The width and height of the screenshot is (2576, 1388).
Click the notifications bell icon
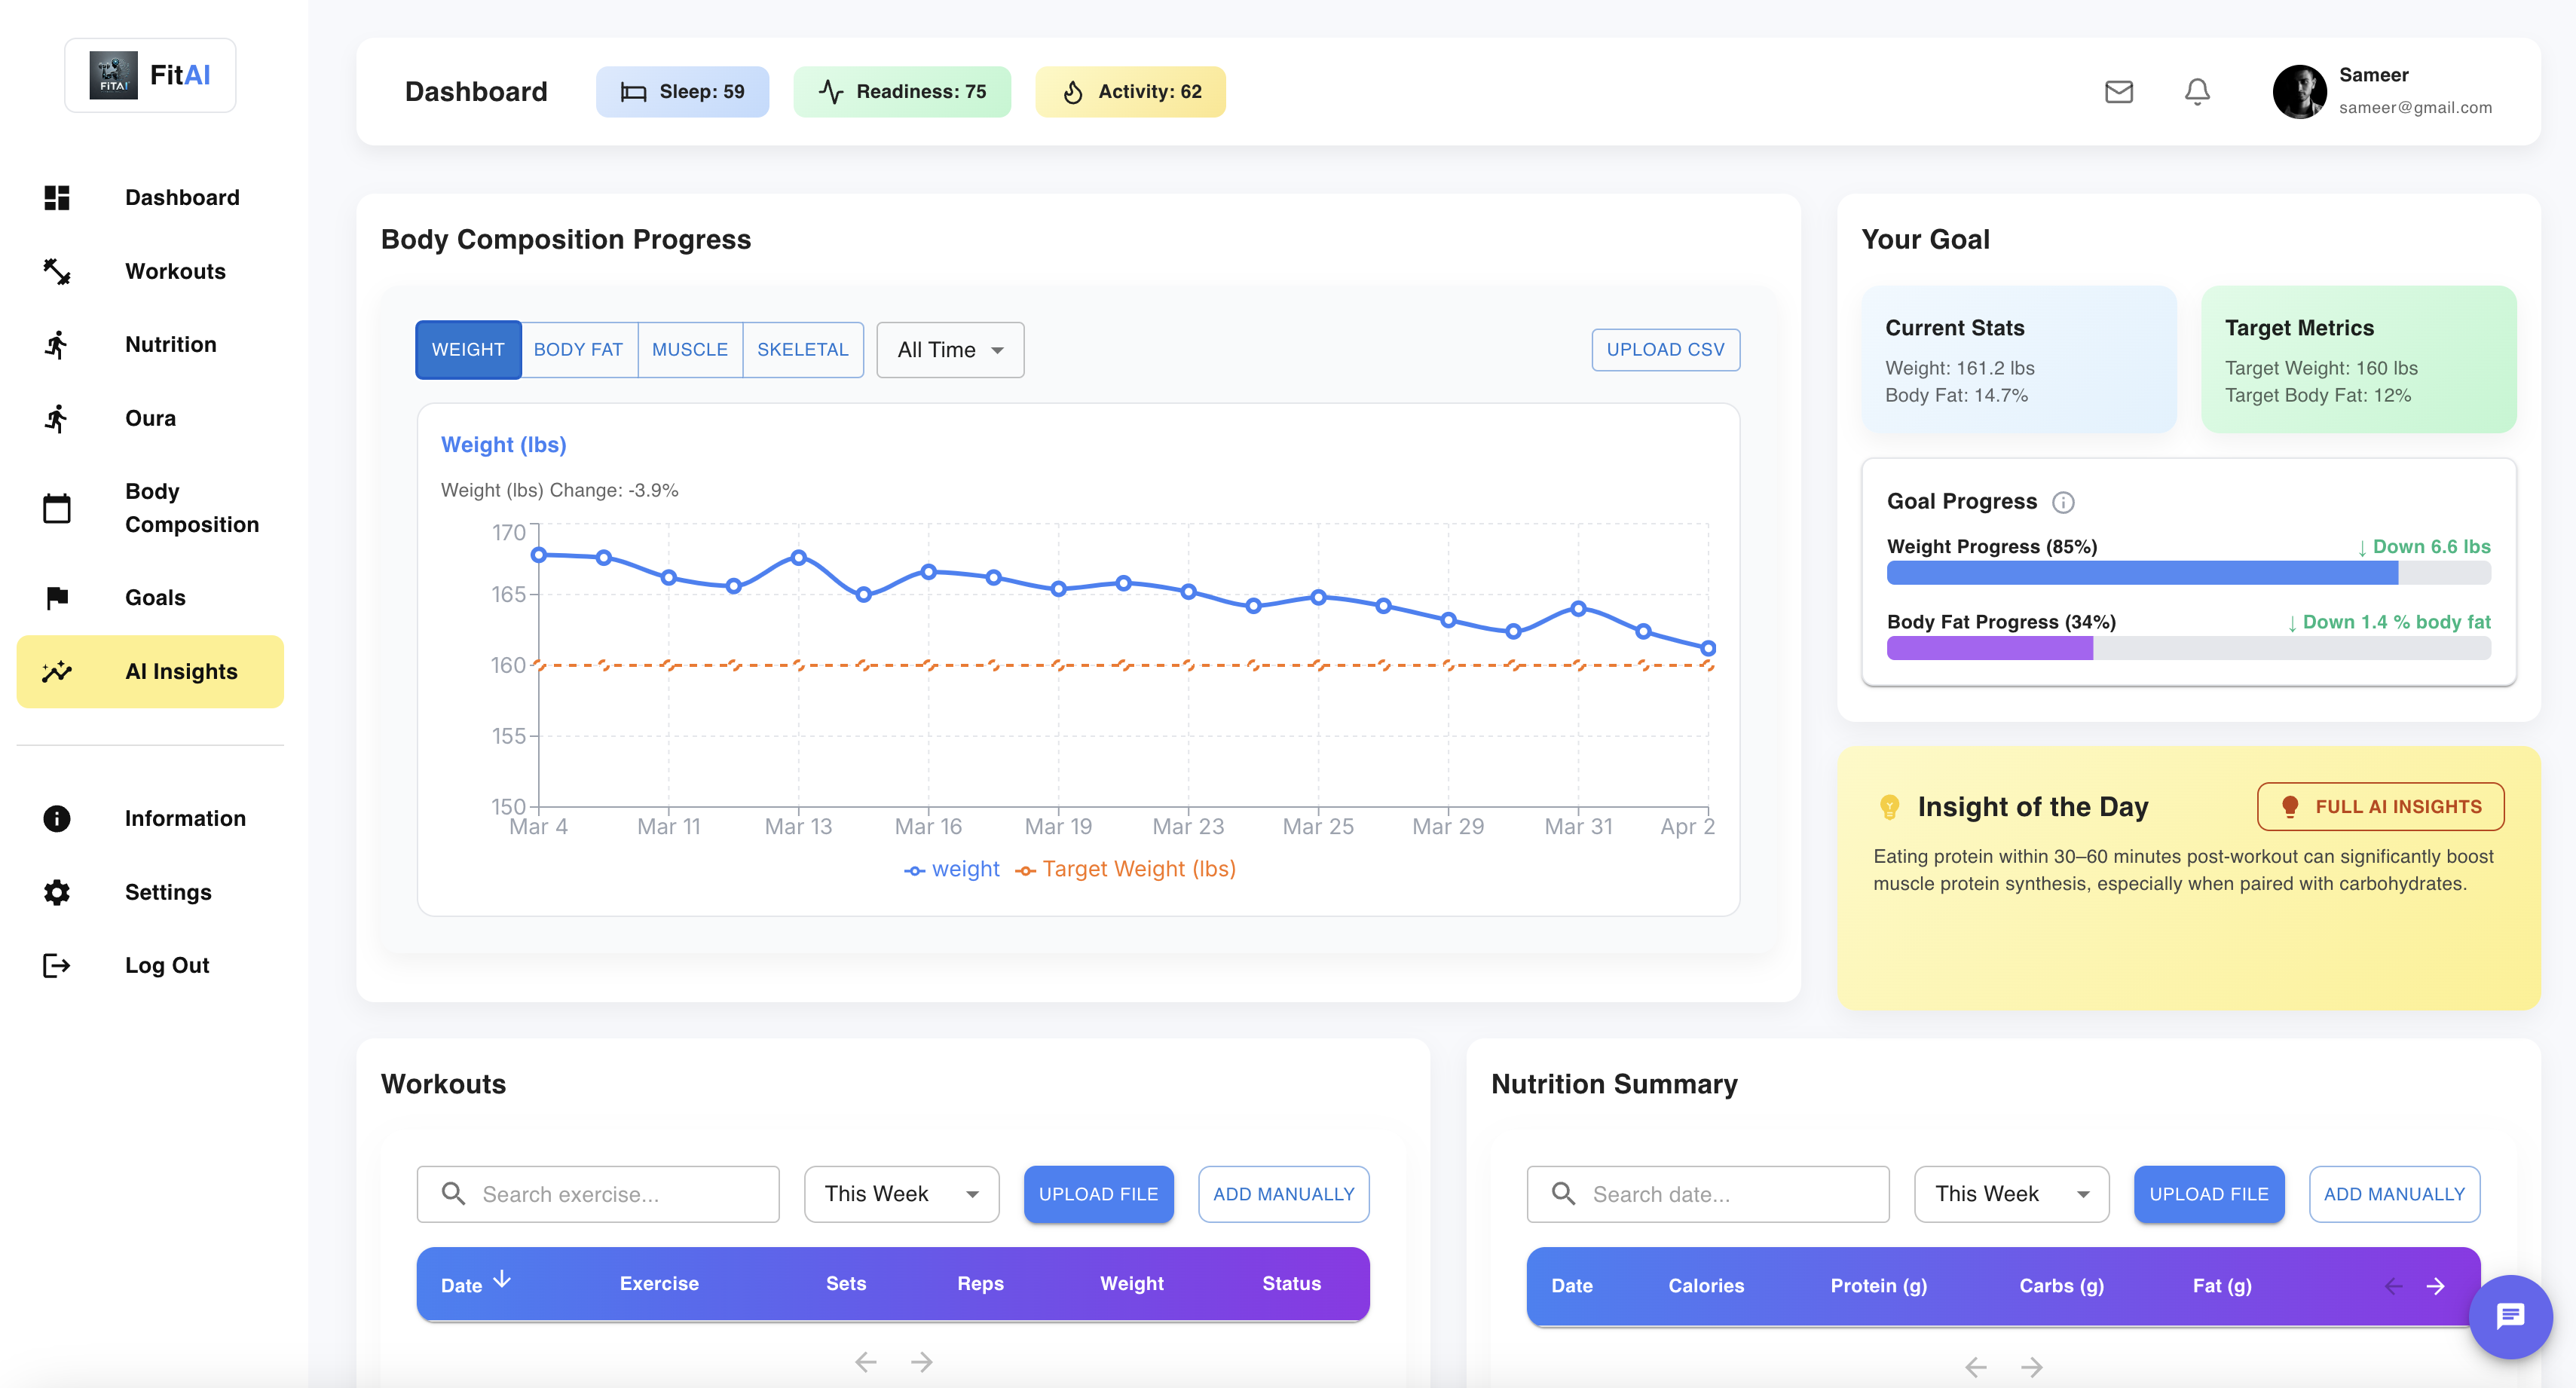[x=2196, y=92]
